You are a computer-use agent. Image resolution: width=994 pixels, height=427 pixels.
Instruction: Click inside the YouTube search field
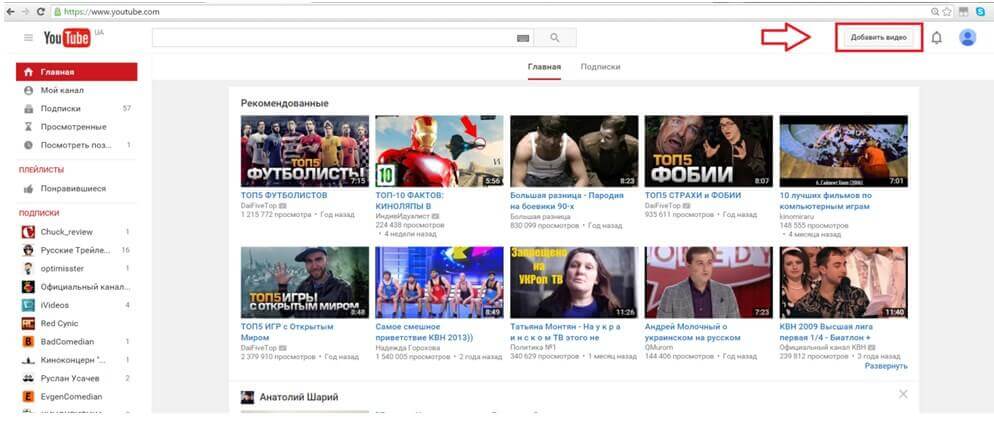point(330,38)
